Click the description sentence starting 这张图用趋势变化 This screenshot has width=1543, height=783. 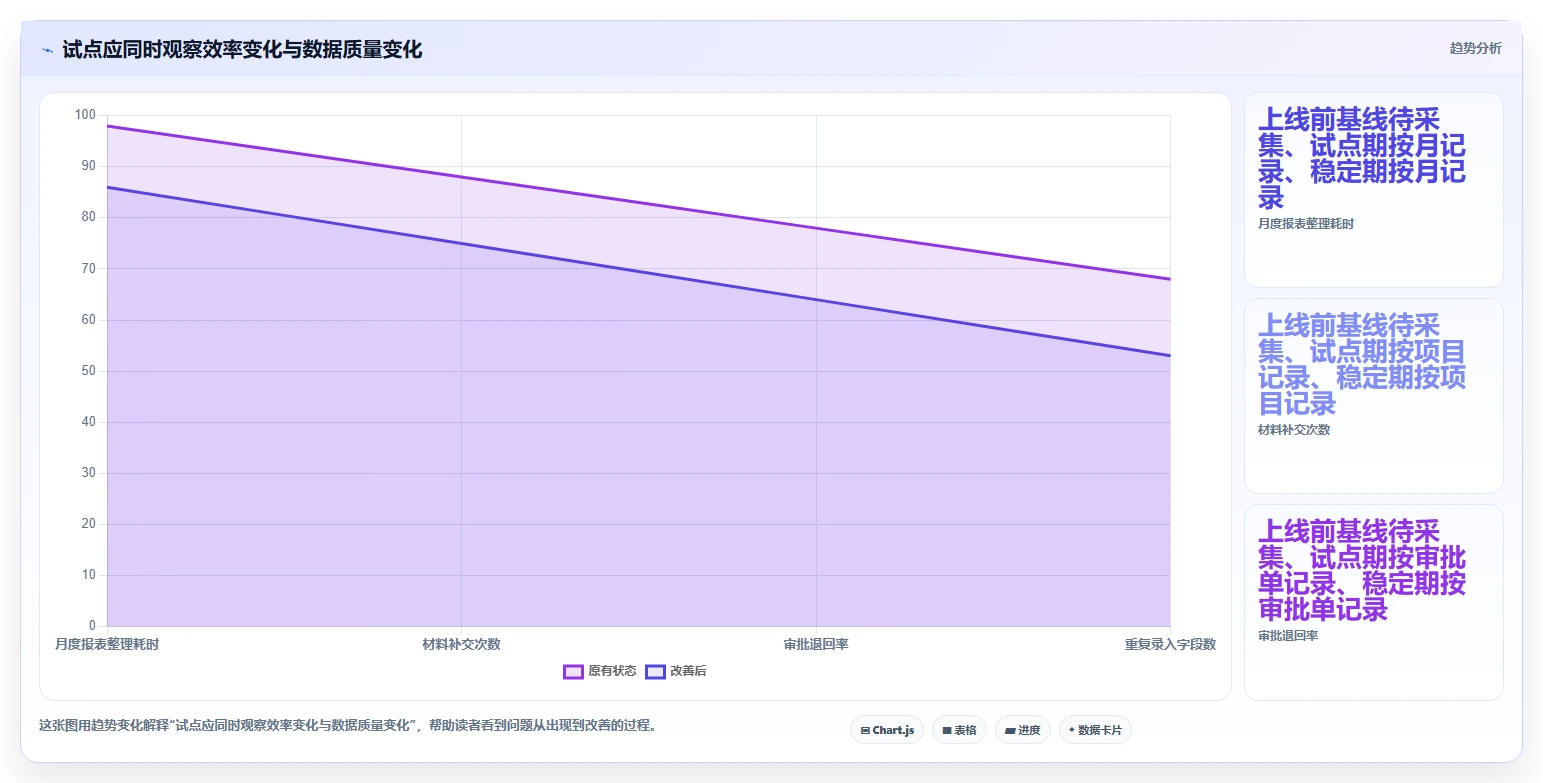pos(350,726)
